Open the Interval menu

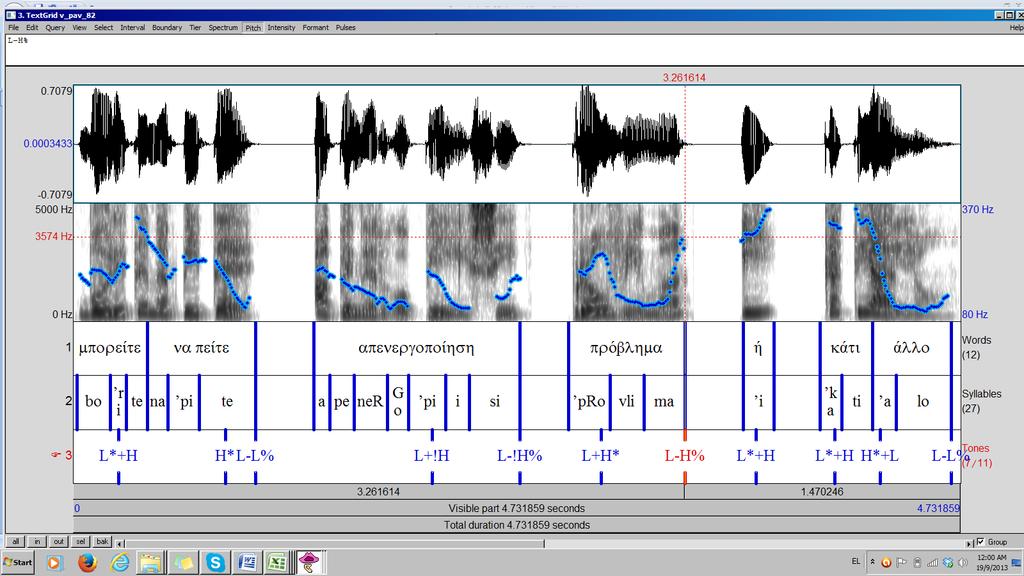pos(133,27)
